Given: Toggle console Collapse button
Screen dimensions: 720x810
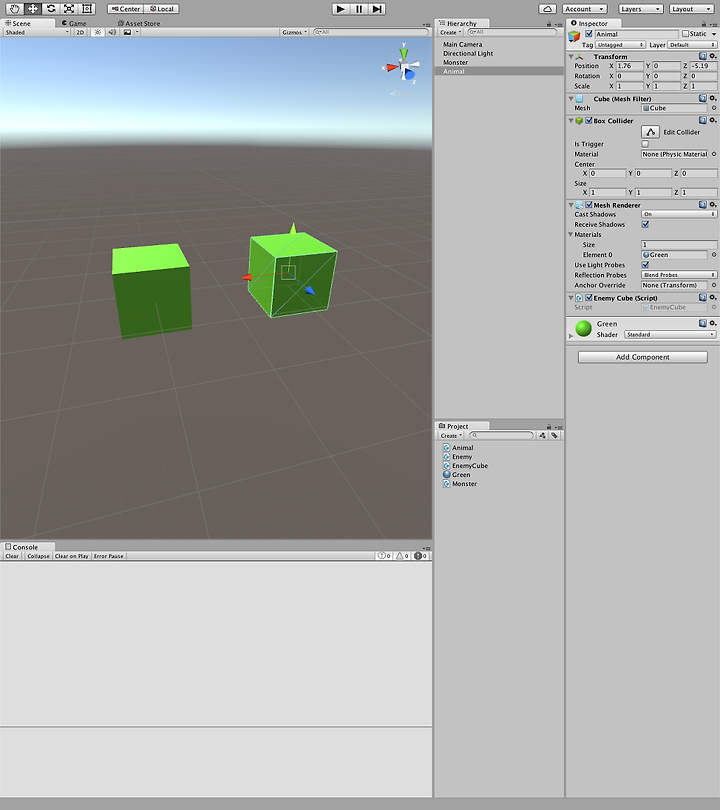Looking at the screenshot, I should pos(38,556).
